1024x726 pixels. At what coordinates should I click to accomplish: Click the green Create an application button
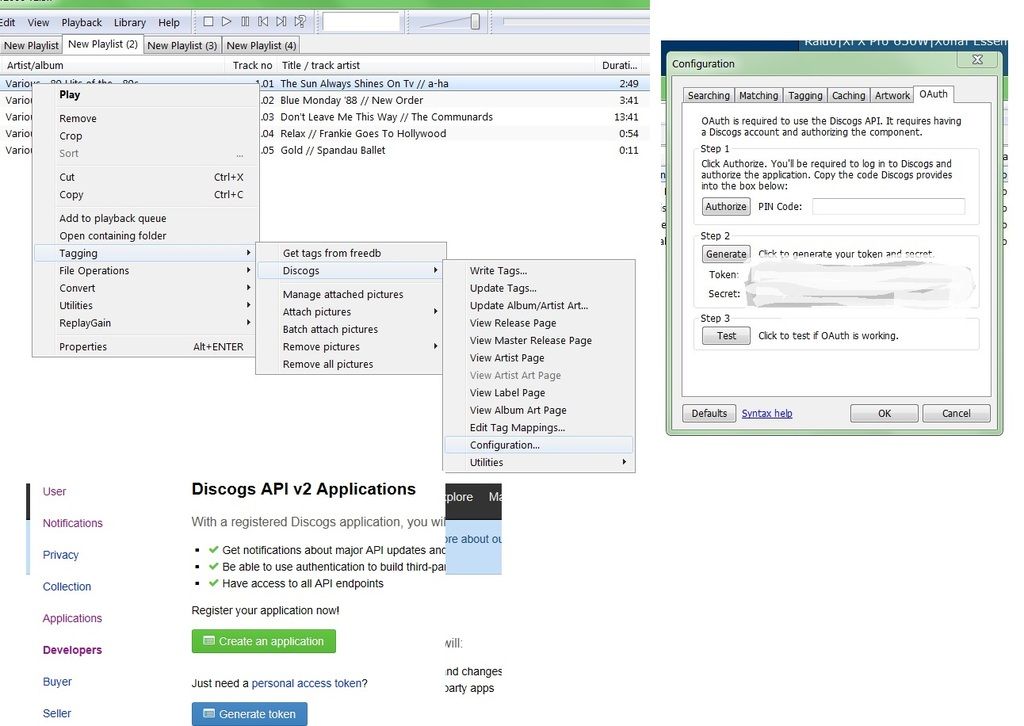(264, 641)
